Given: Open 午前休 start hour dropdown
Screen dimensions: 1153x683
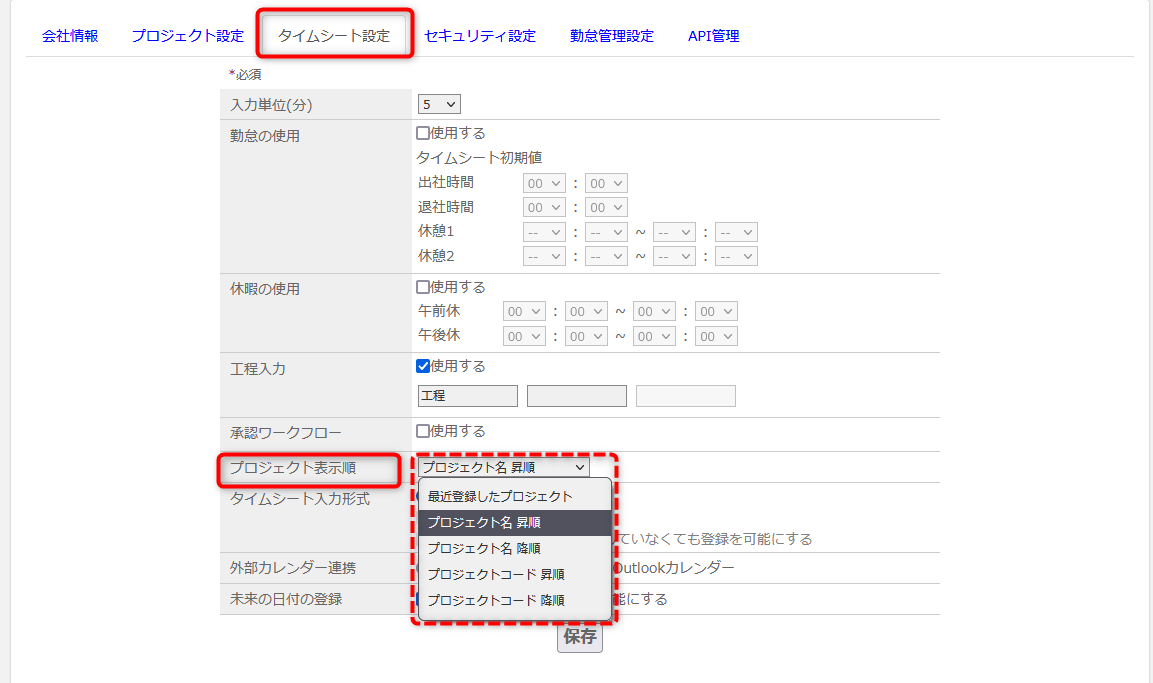Looking at the screenshot, I should (524, 312).
